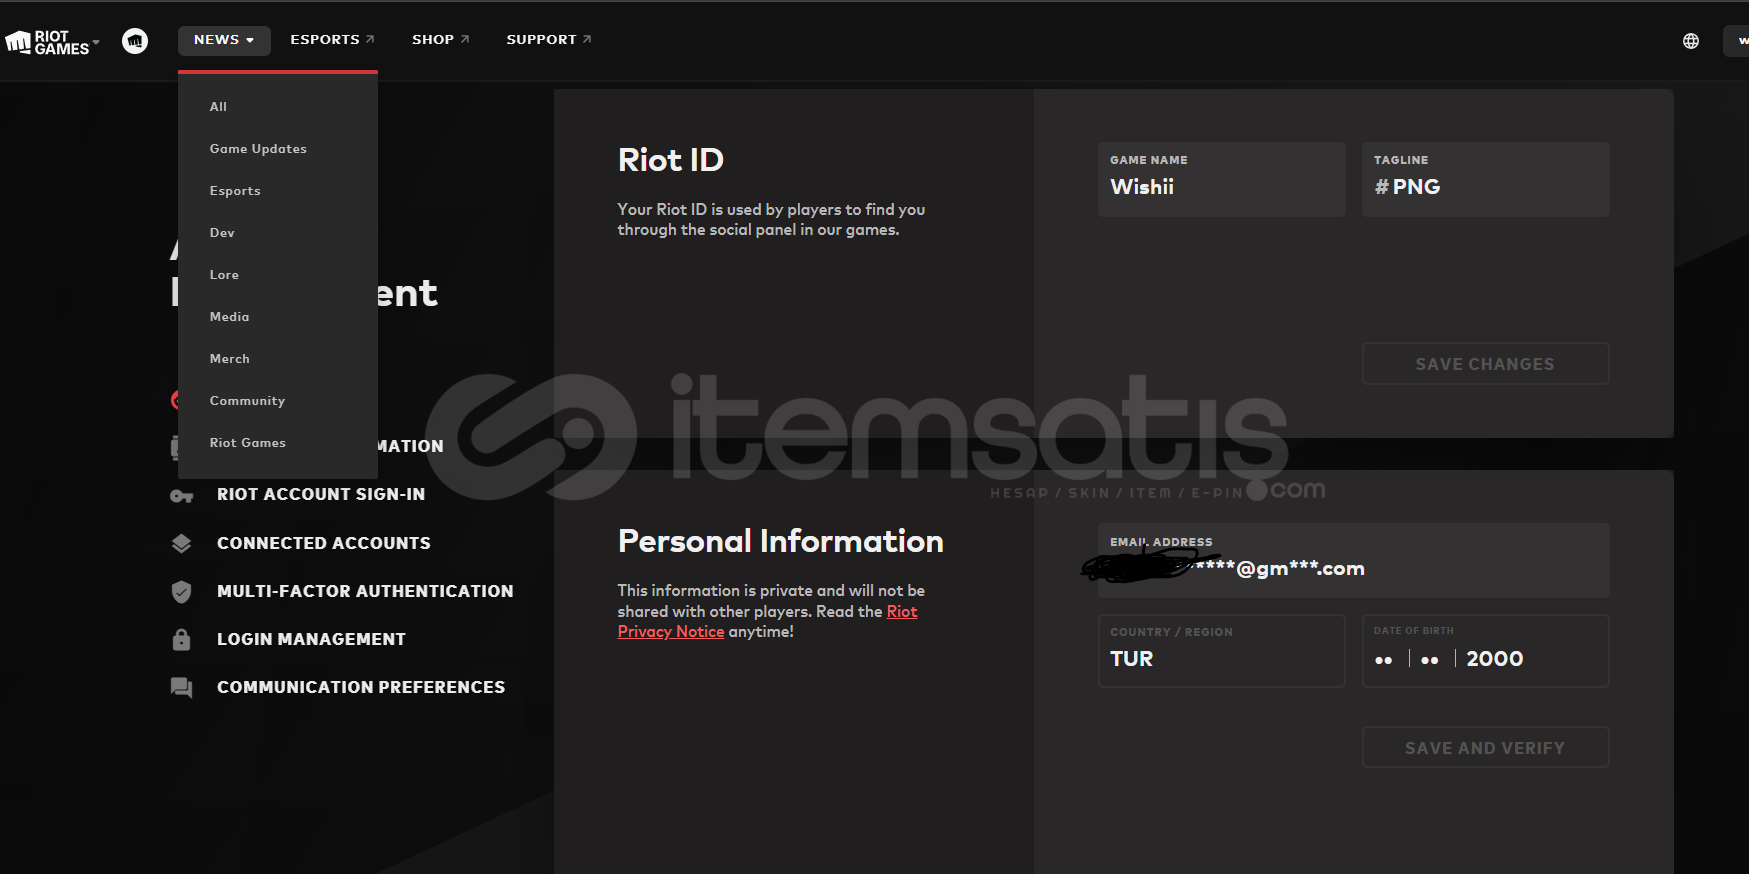
Task: Click the key icon beside Riot Account Sign-In
Action: click(181, 495)
